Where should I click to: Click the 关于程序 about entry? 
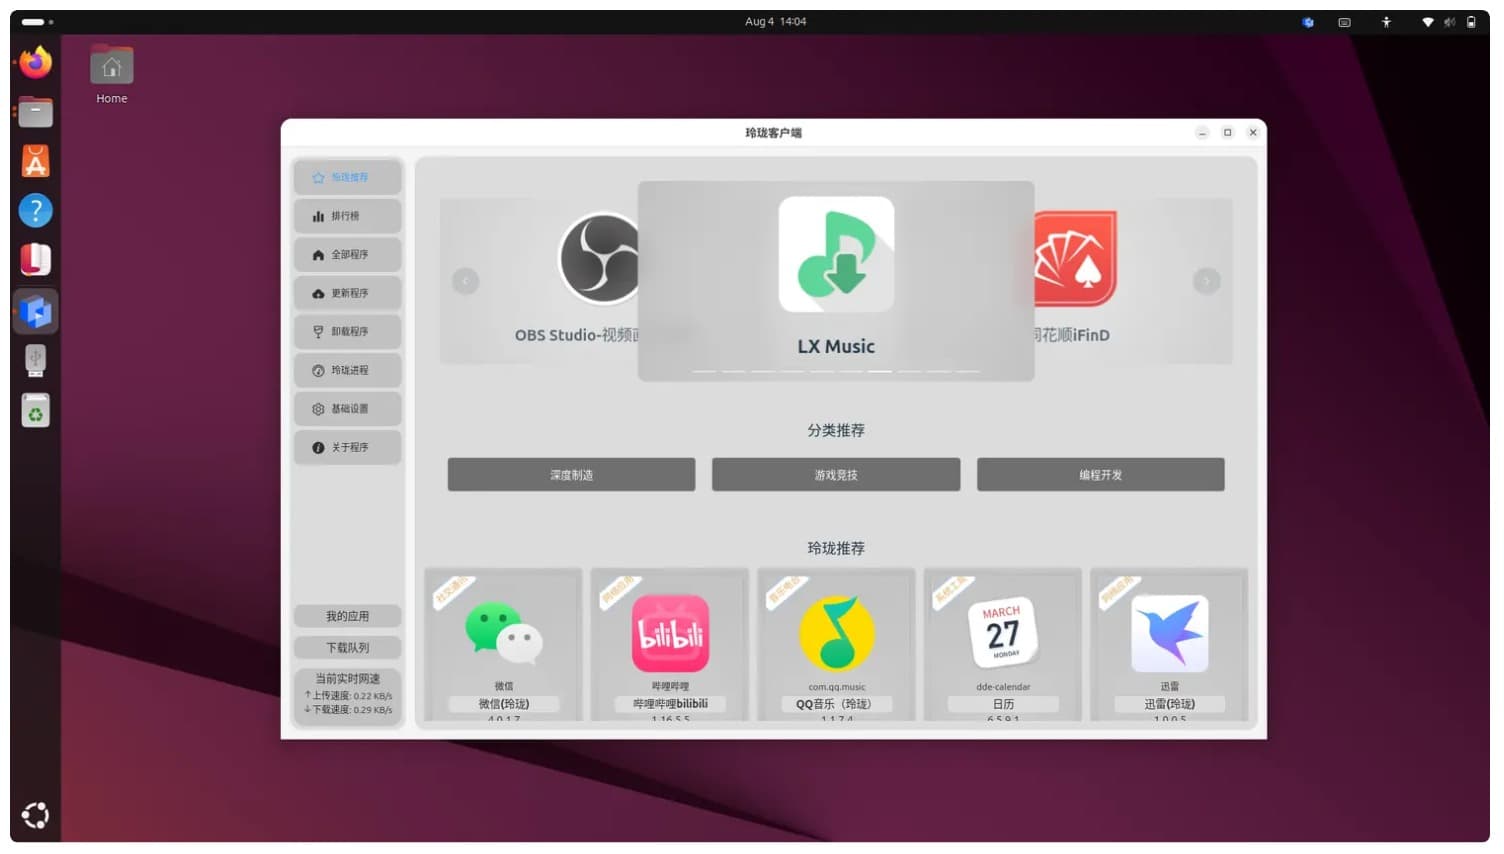(347, 448)
